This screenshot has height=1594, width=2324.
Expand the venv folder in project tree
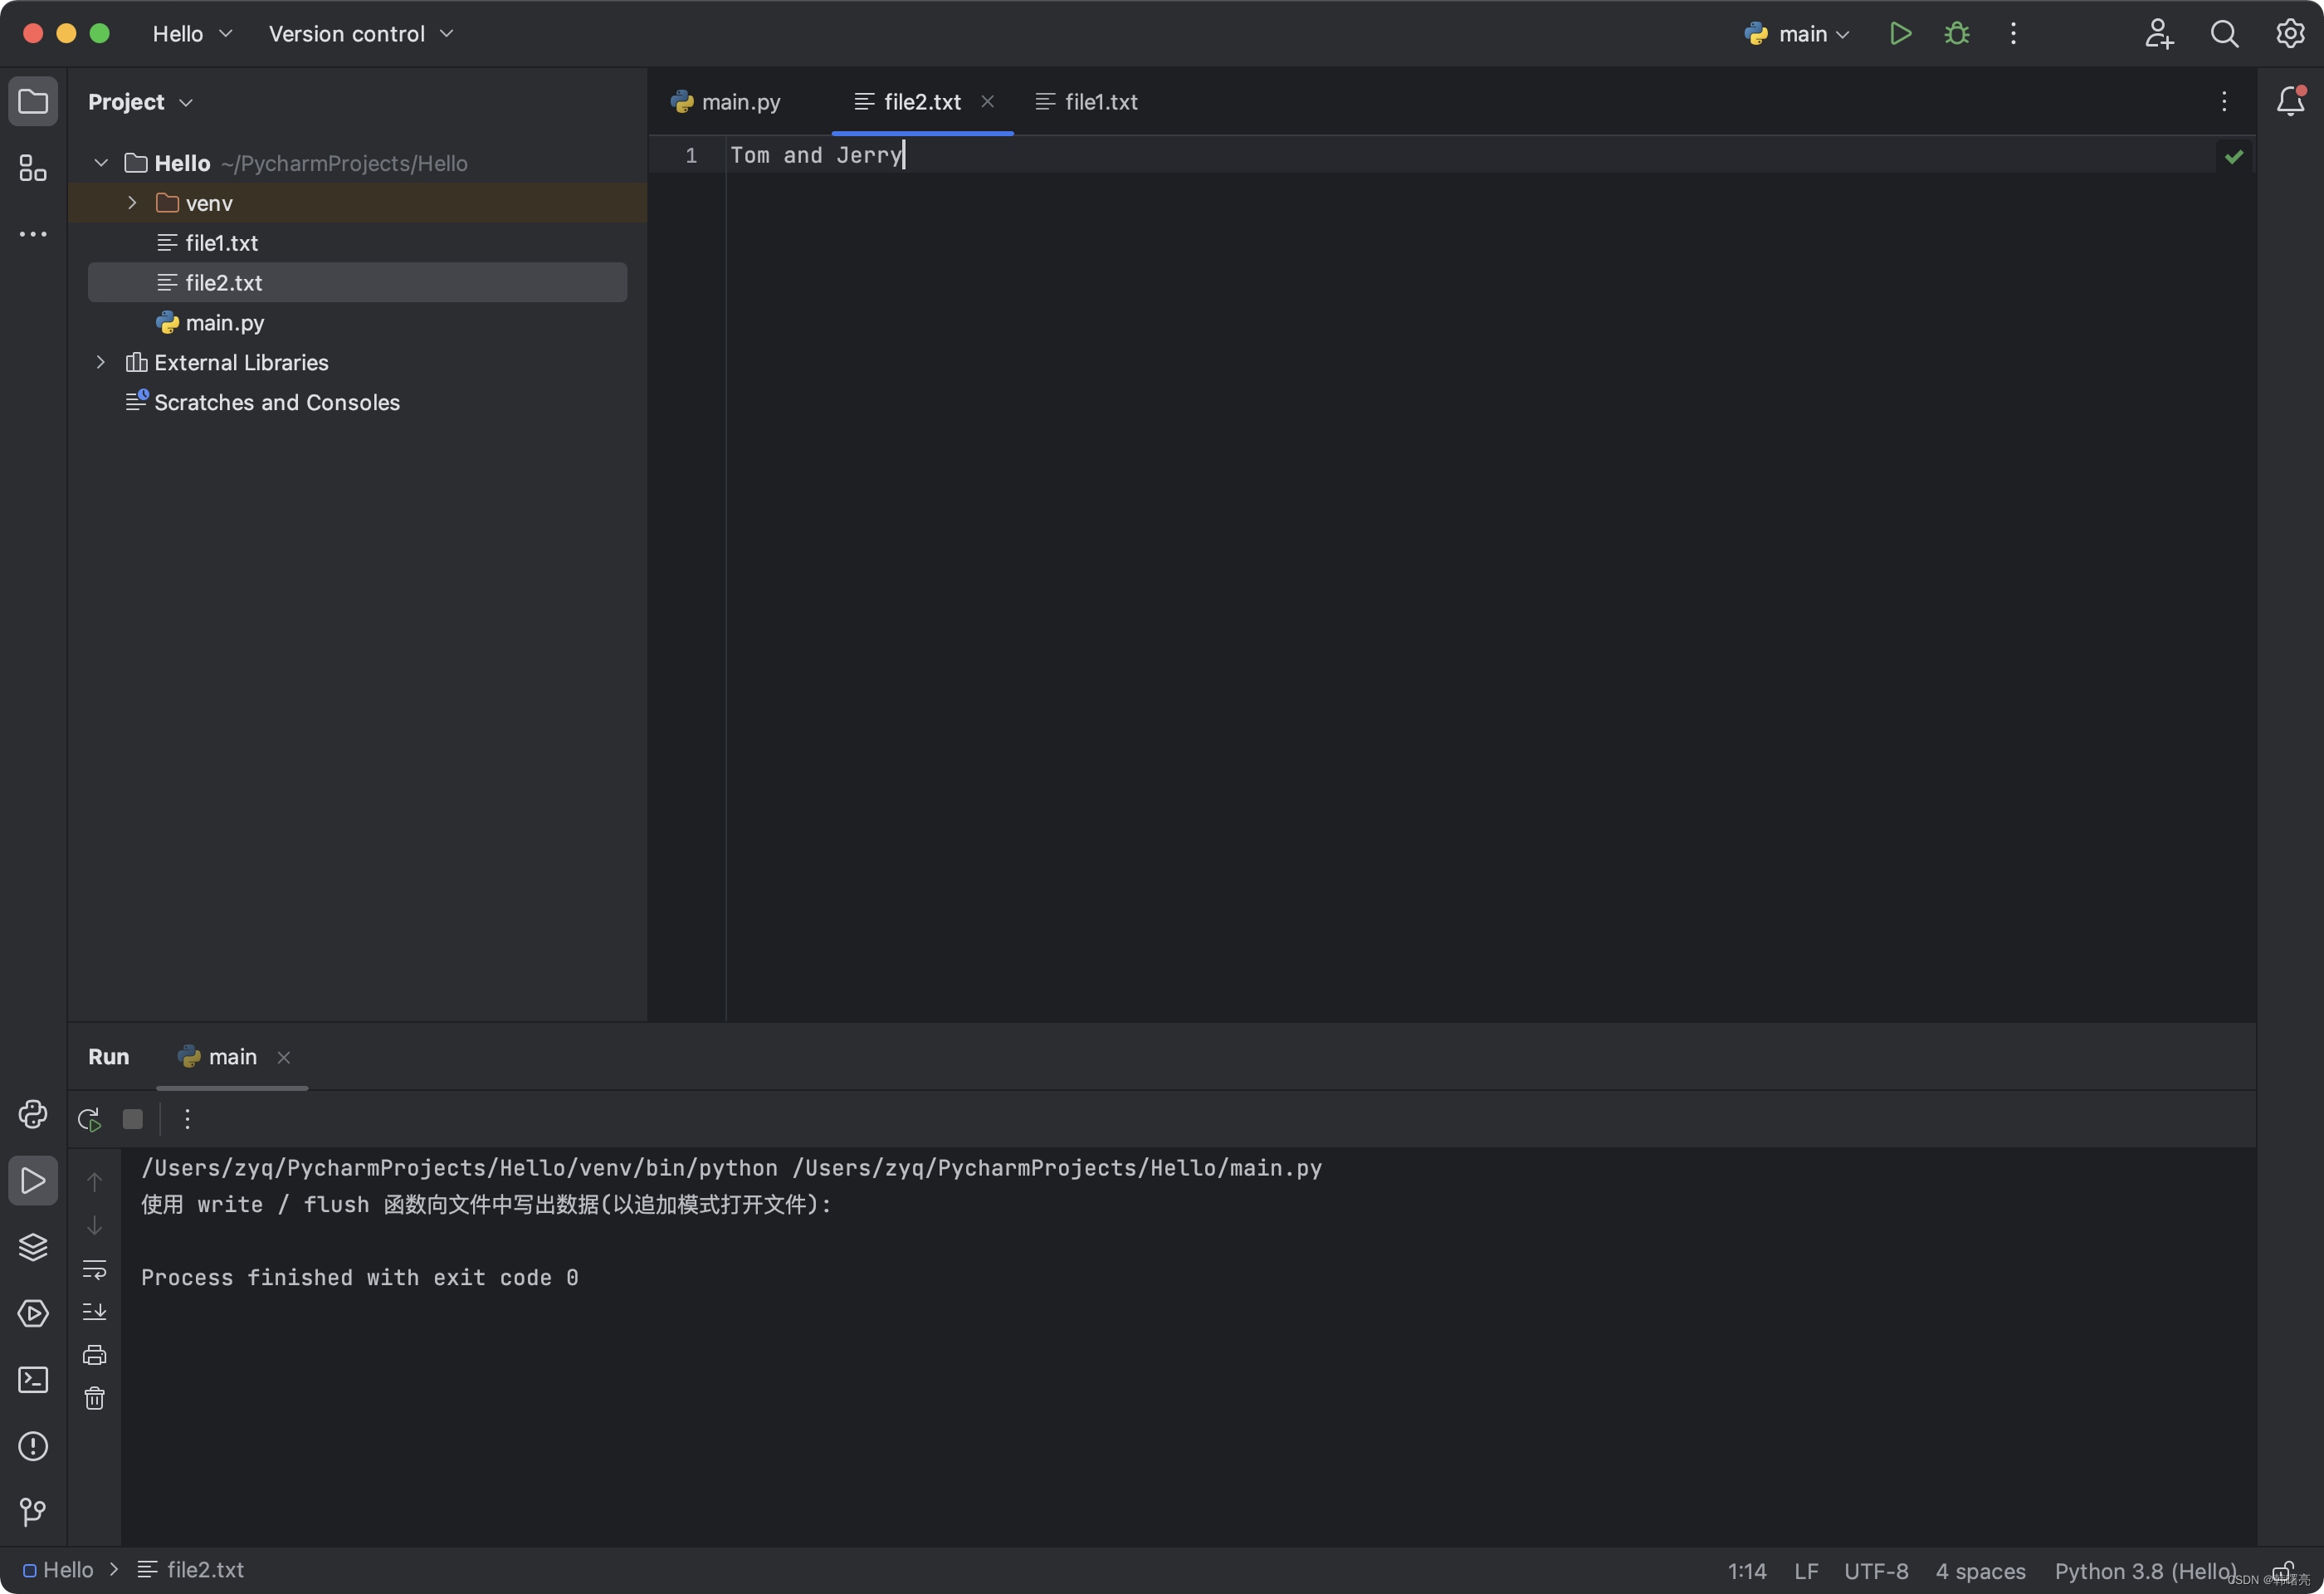[133, 202]
